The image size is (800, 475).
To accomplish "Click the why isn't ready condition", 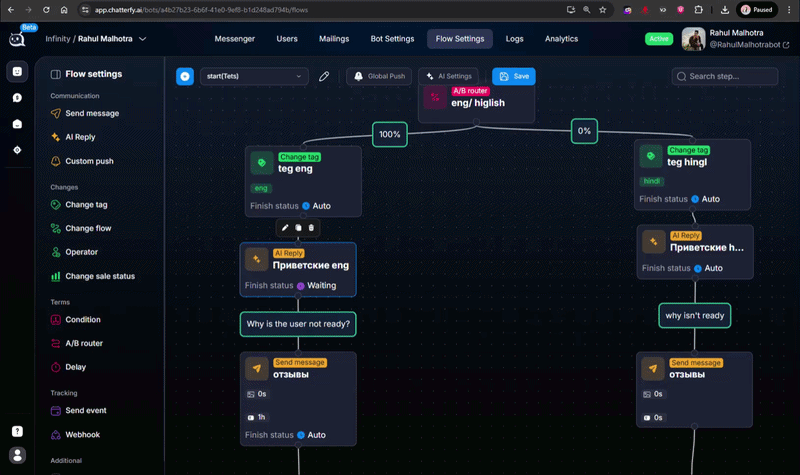I will (694, 316).
